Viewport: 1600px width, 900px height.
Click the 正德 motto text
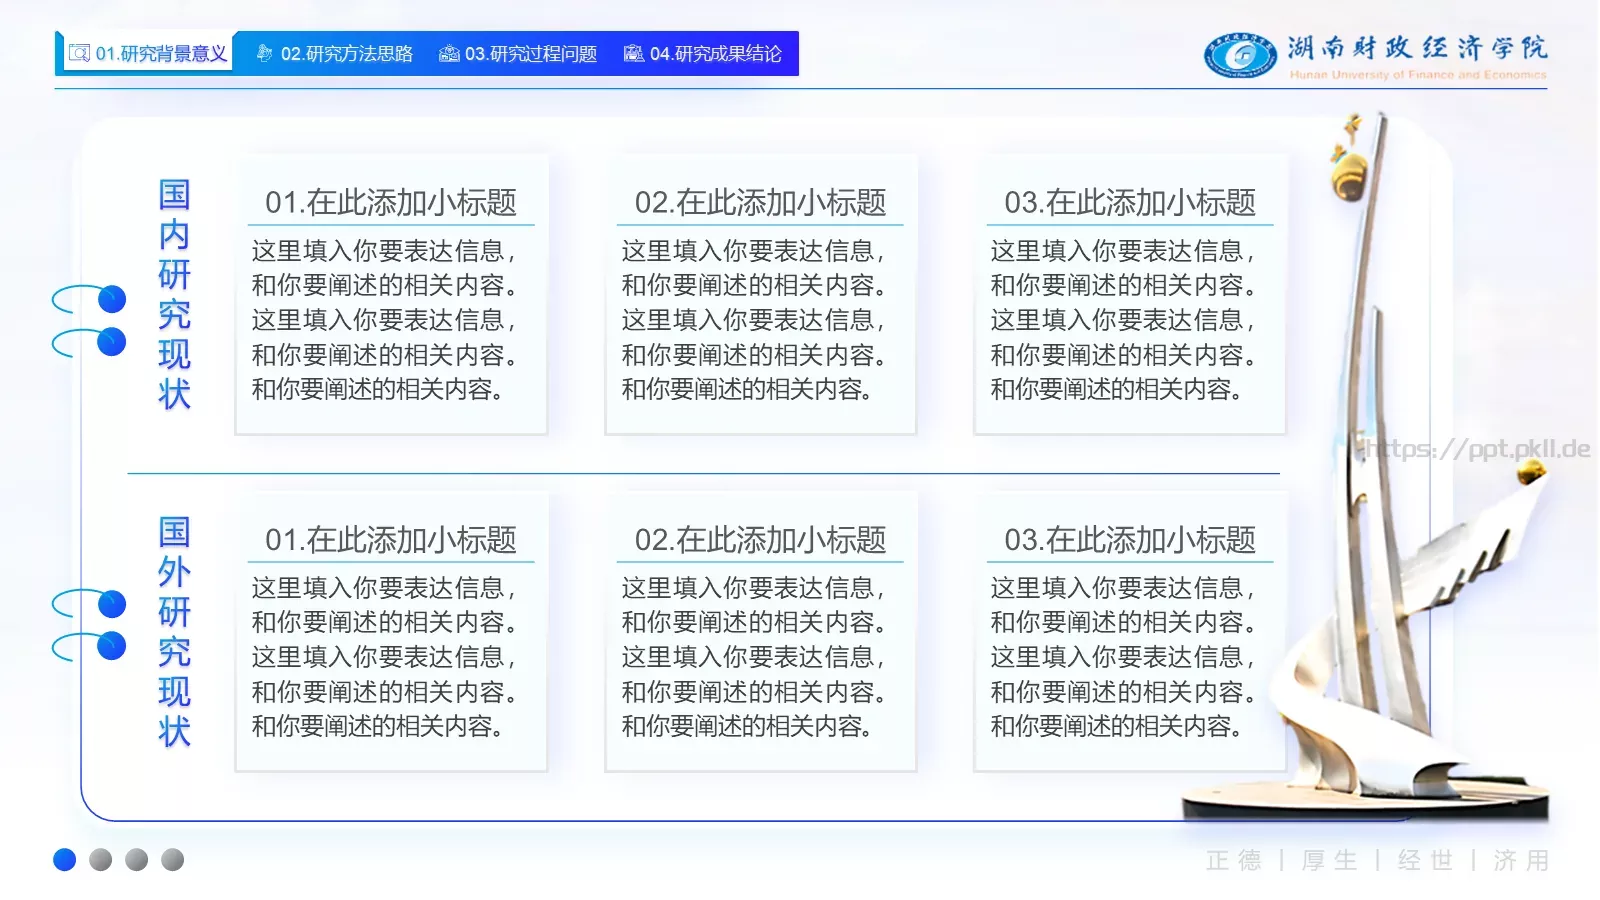click(1234, 860)
